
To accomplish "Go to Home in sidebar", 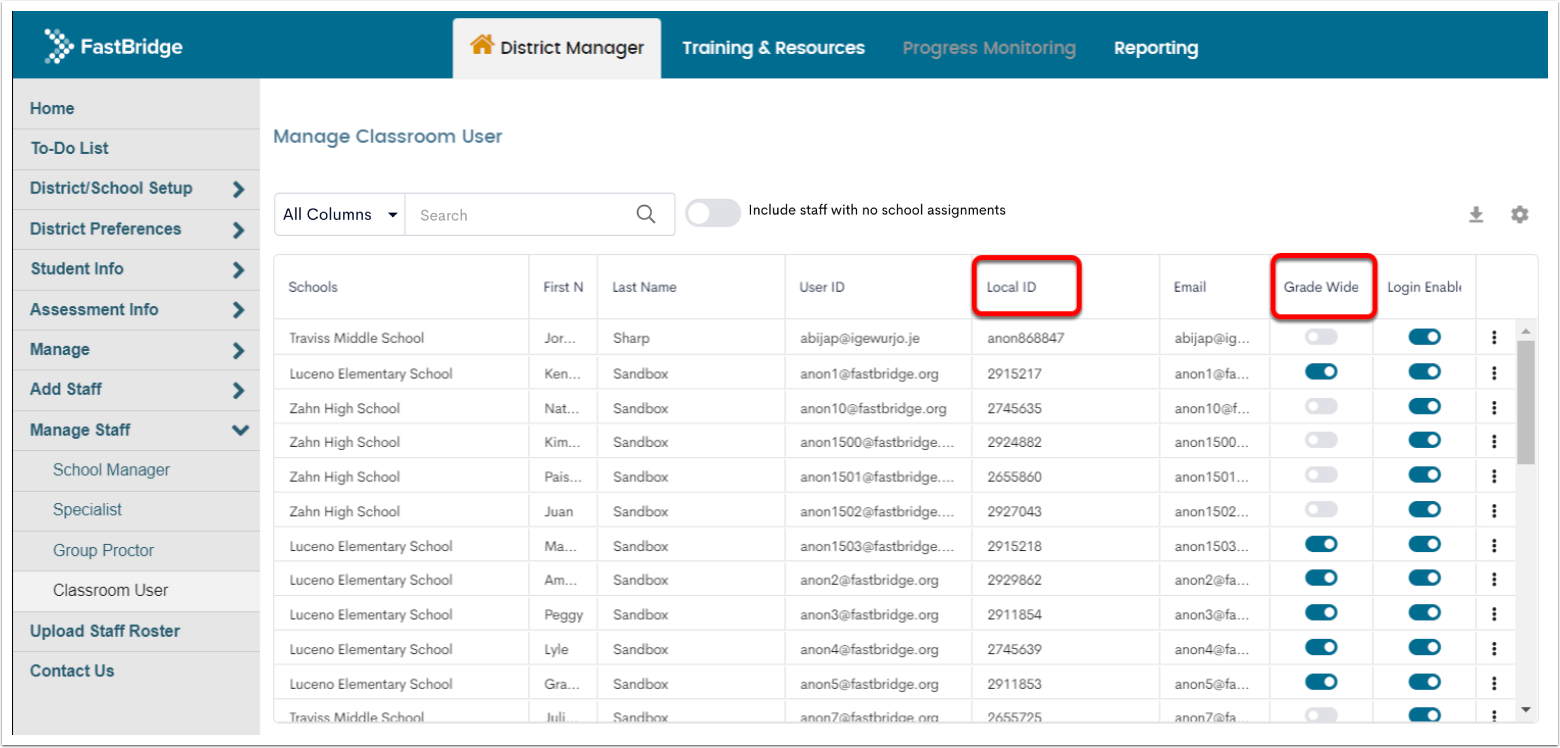I will pos(136,108).
